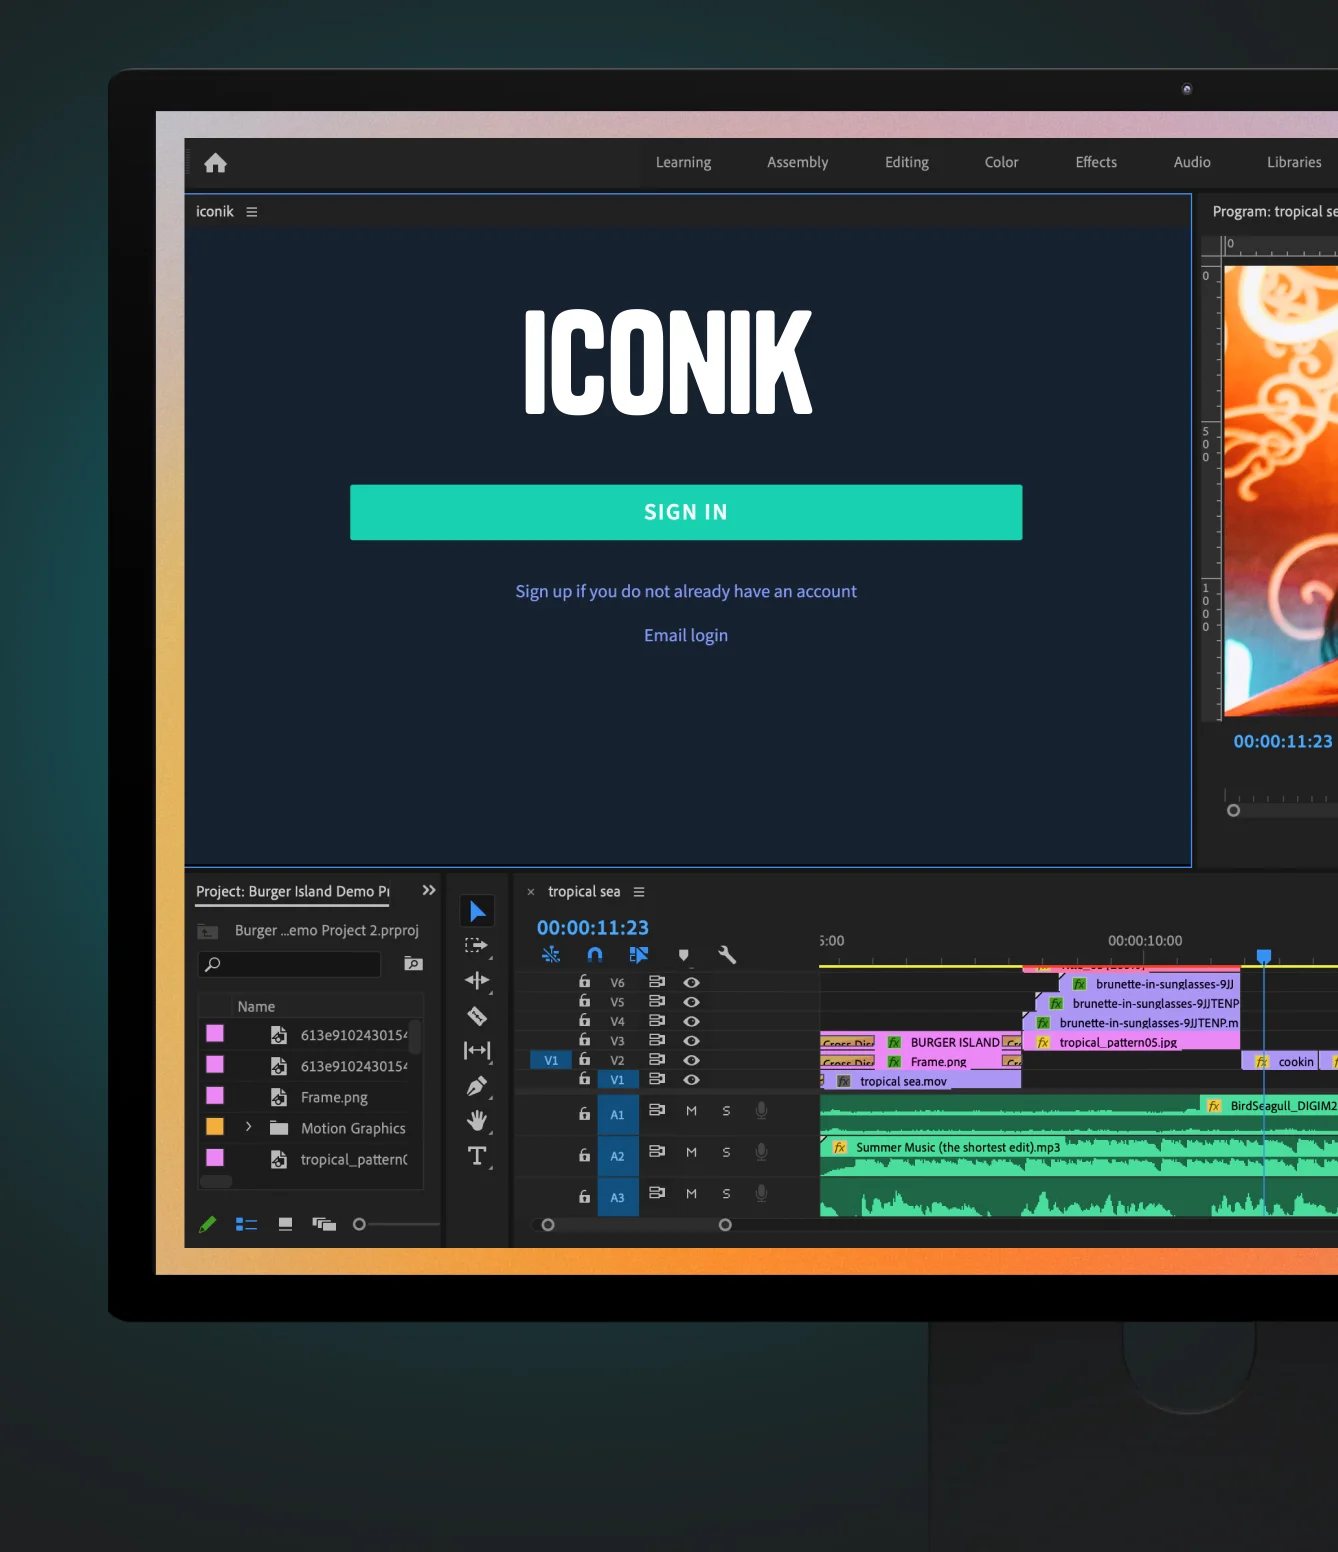This screenshot has width=1338, height=1552.
Task: Toggle source patch V1 button
Action: click(551, 1060)
